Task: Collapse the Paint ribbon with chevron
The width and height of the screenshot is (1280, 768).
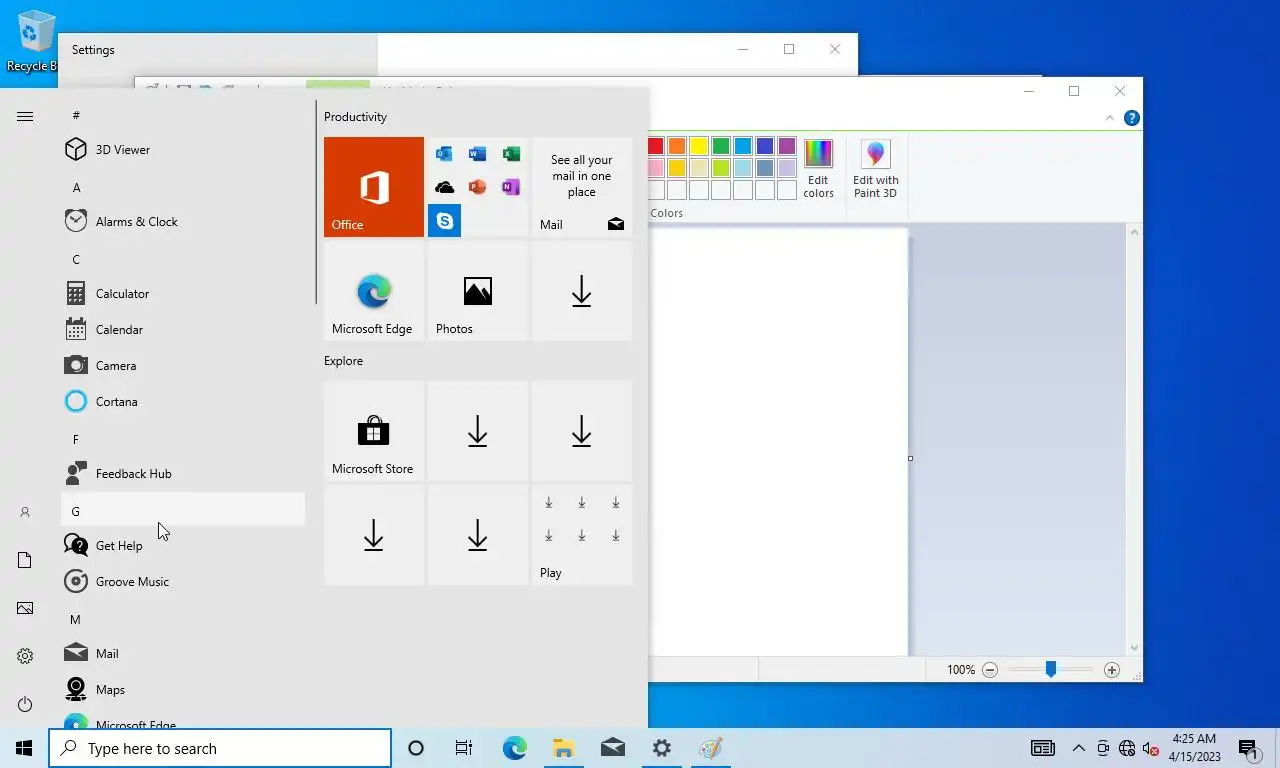Action: click(x=1109, y=118)
